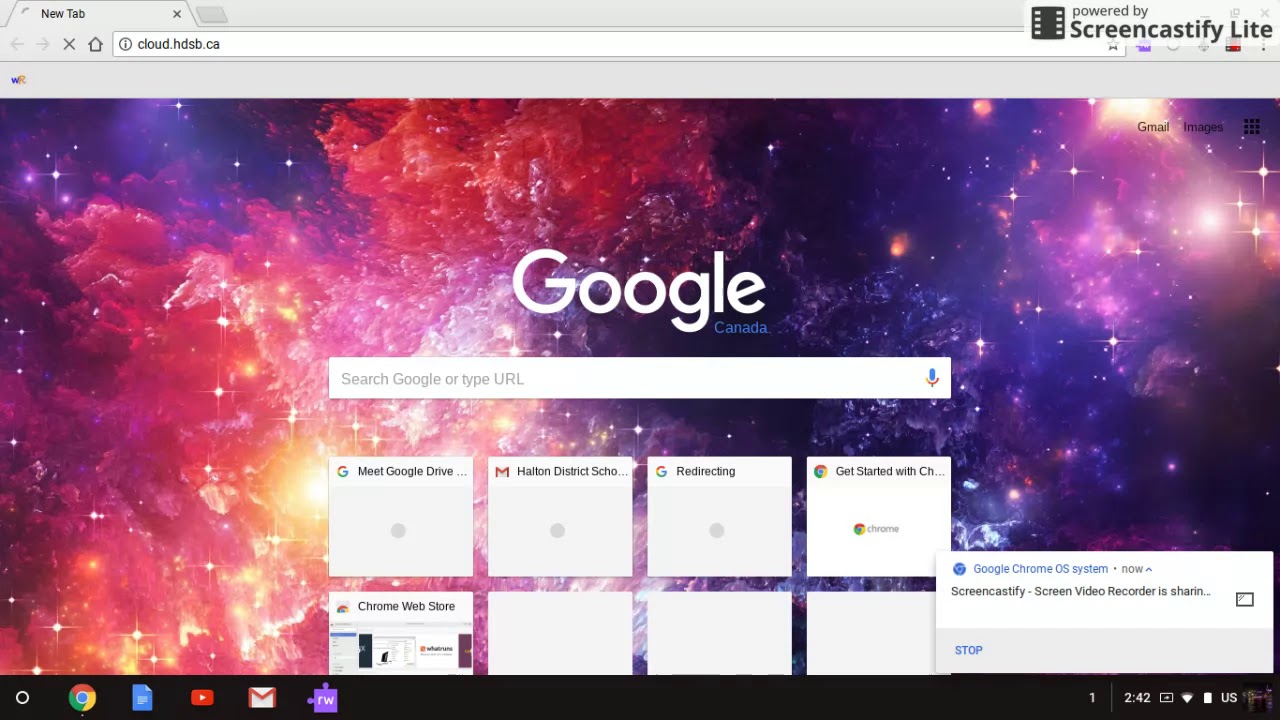
Task: Go back to the previous page
Action: pyautogui.click(x=17, y=44)
